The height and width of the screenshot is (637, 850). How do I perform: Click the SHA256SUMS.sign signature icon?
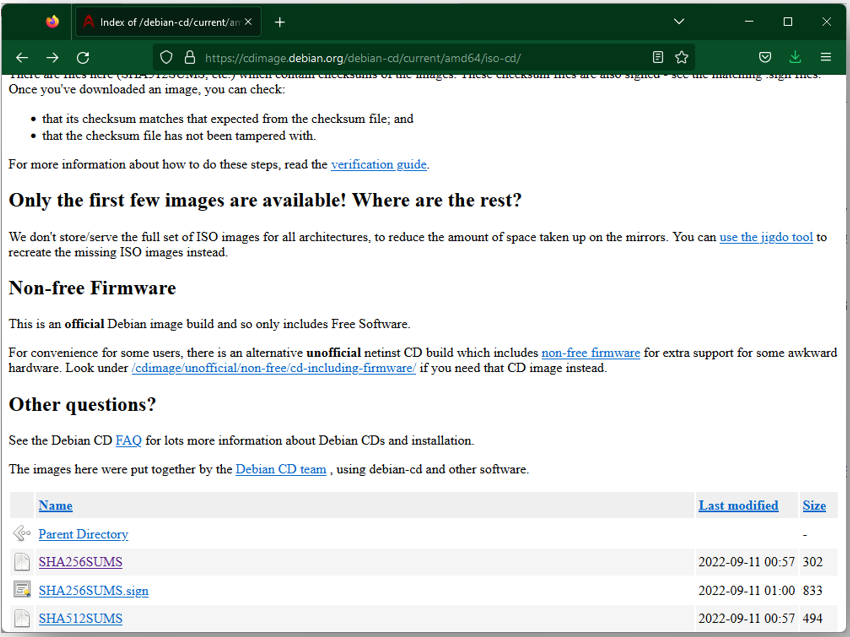[x=22, y=590]
